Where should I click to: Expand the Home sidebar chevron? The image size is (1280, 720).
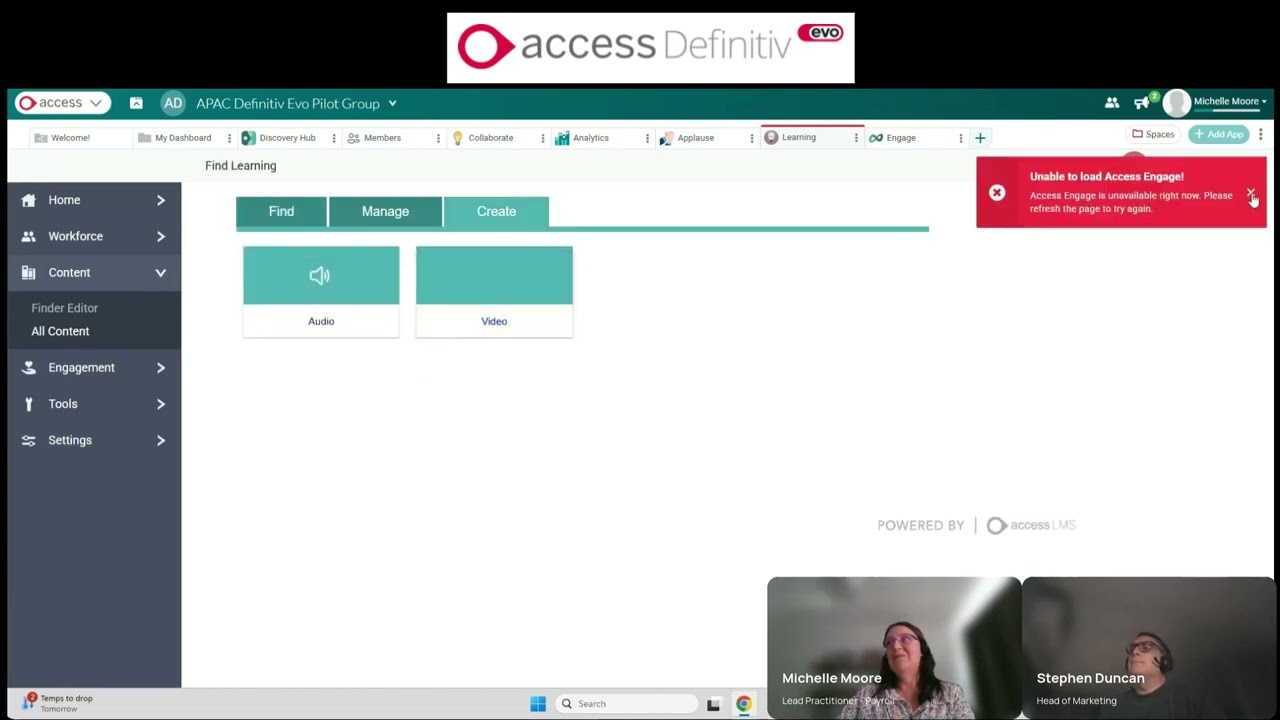pyautogui.click(x=161, y=200)
